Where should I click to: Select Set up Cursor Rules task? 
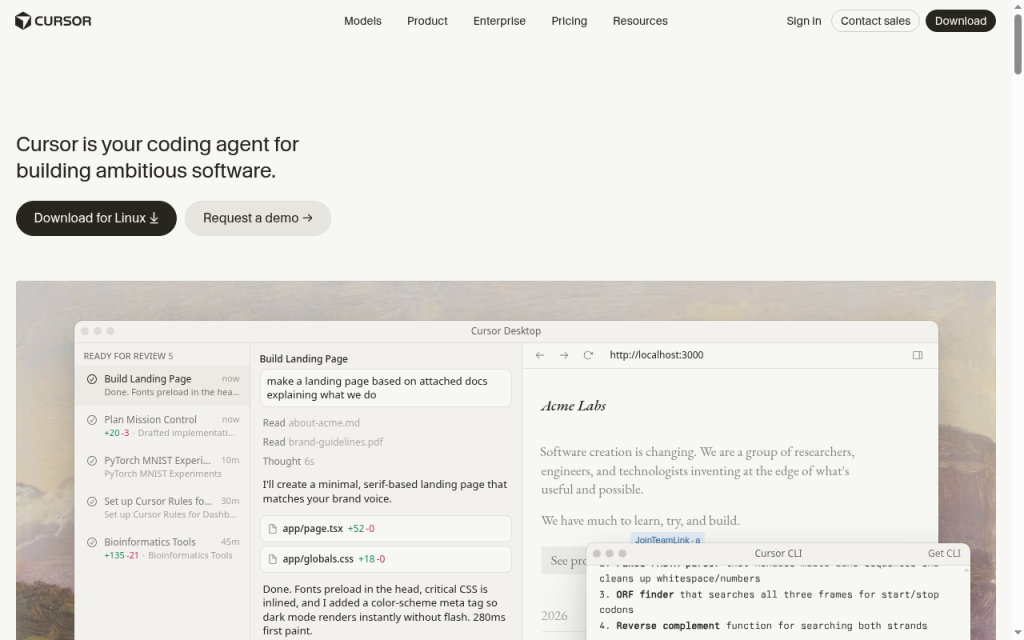[162, 507]
